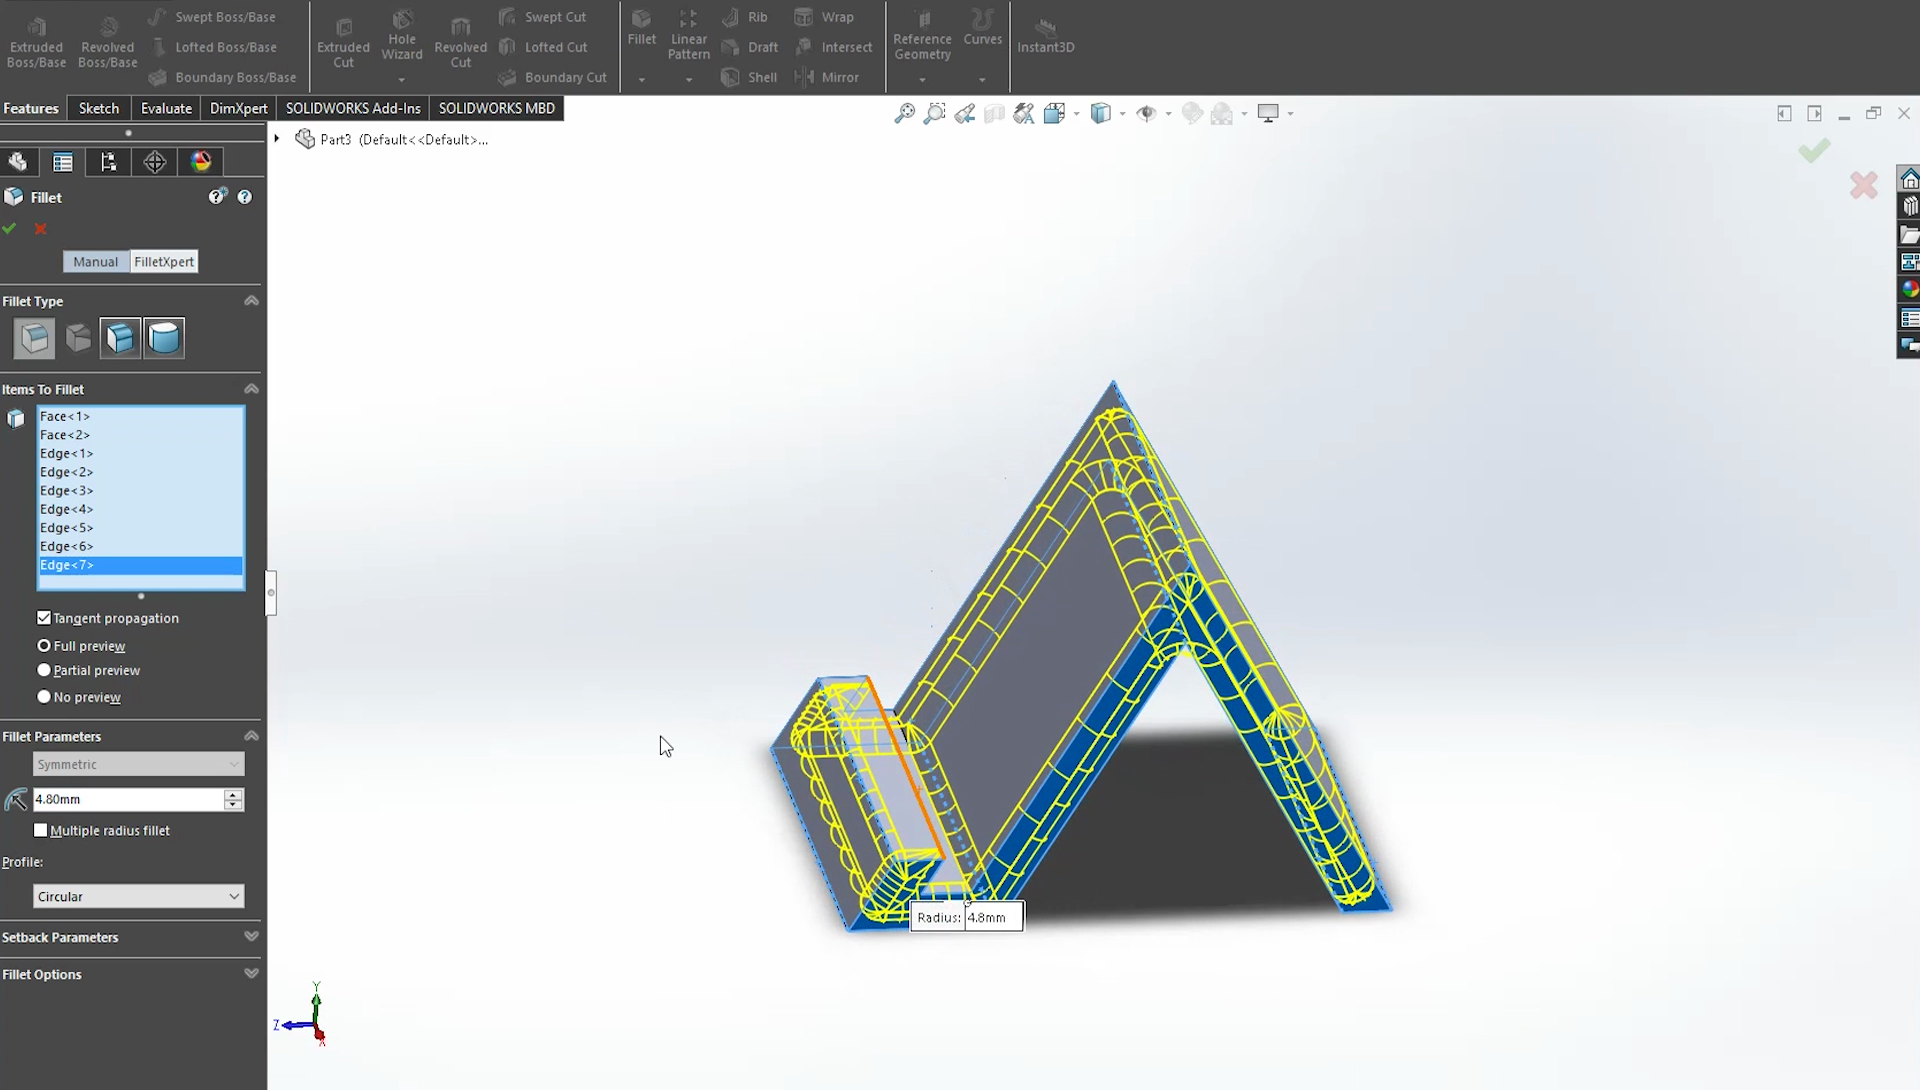Expand the Fillet Options section
This screenshot has height=1090, width=1920.
click(x=251, y=974)
